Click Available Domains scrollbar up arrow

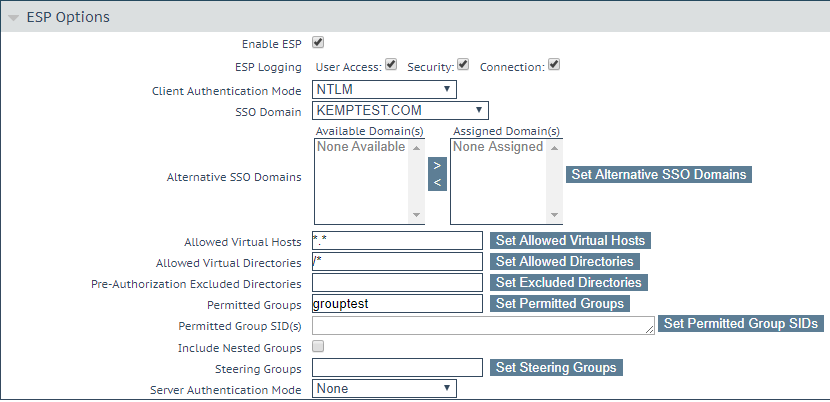[416, 148]
